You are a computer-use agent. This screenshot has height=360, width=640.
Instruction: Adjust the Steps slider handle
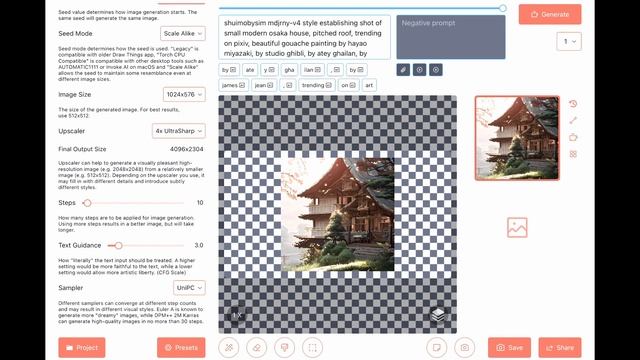(x=87, y=203)
